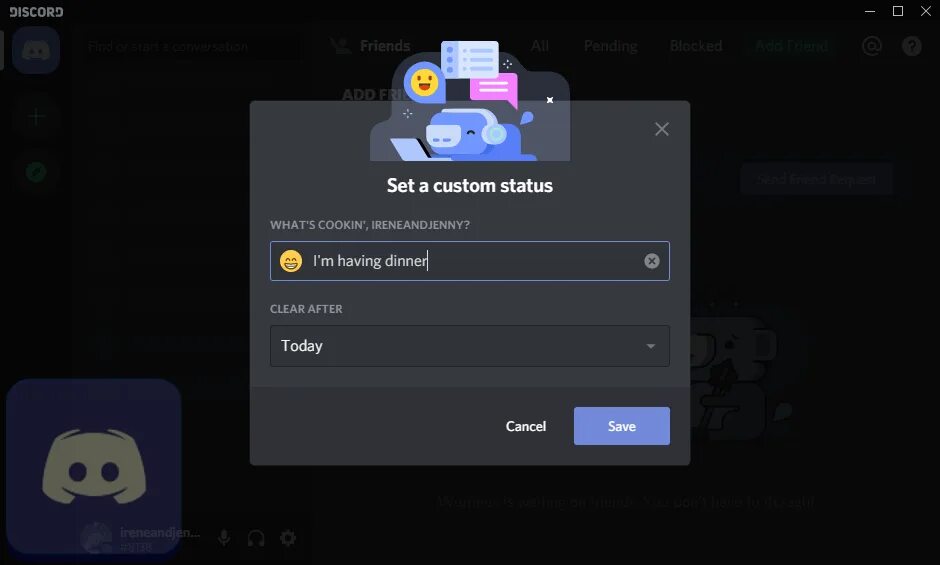Minimize the Discord window
940x565 pixels.
[870, 11]
